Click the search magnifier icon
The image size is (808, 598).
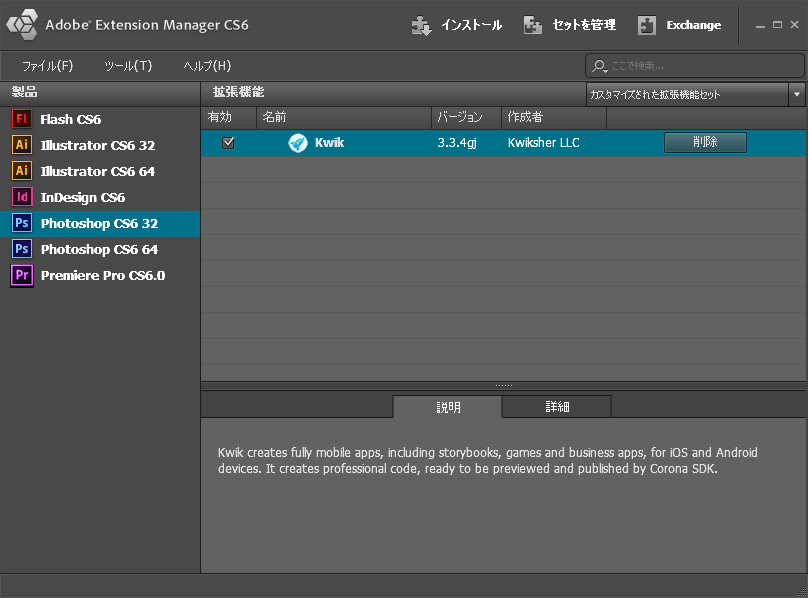pyautogui.click(x=599, y=66)
